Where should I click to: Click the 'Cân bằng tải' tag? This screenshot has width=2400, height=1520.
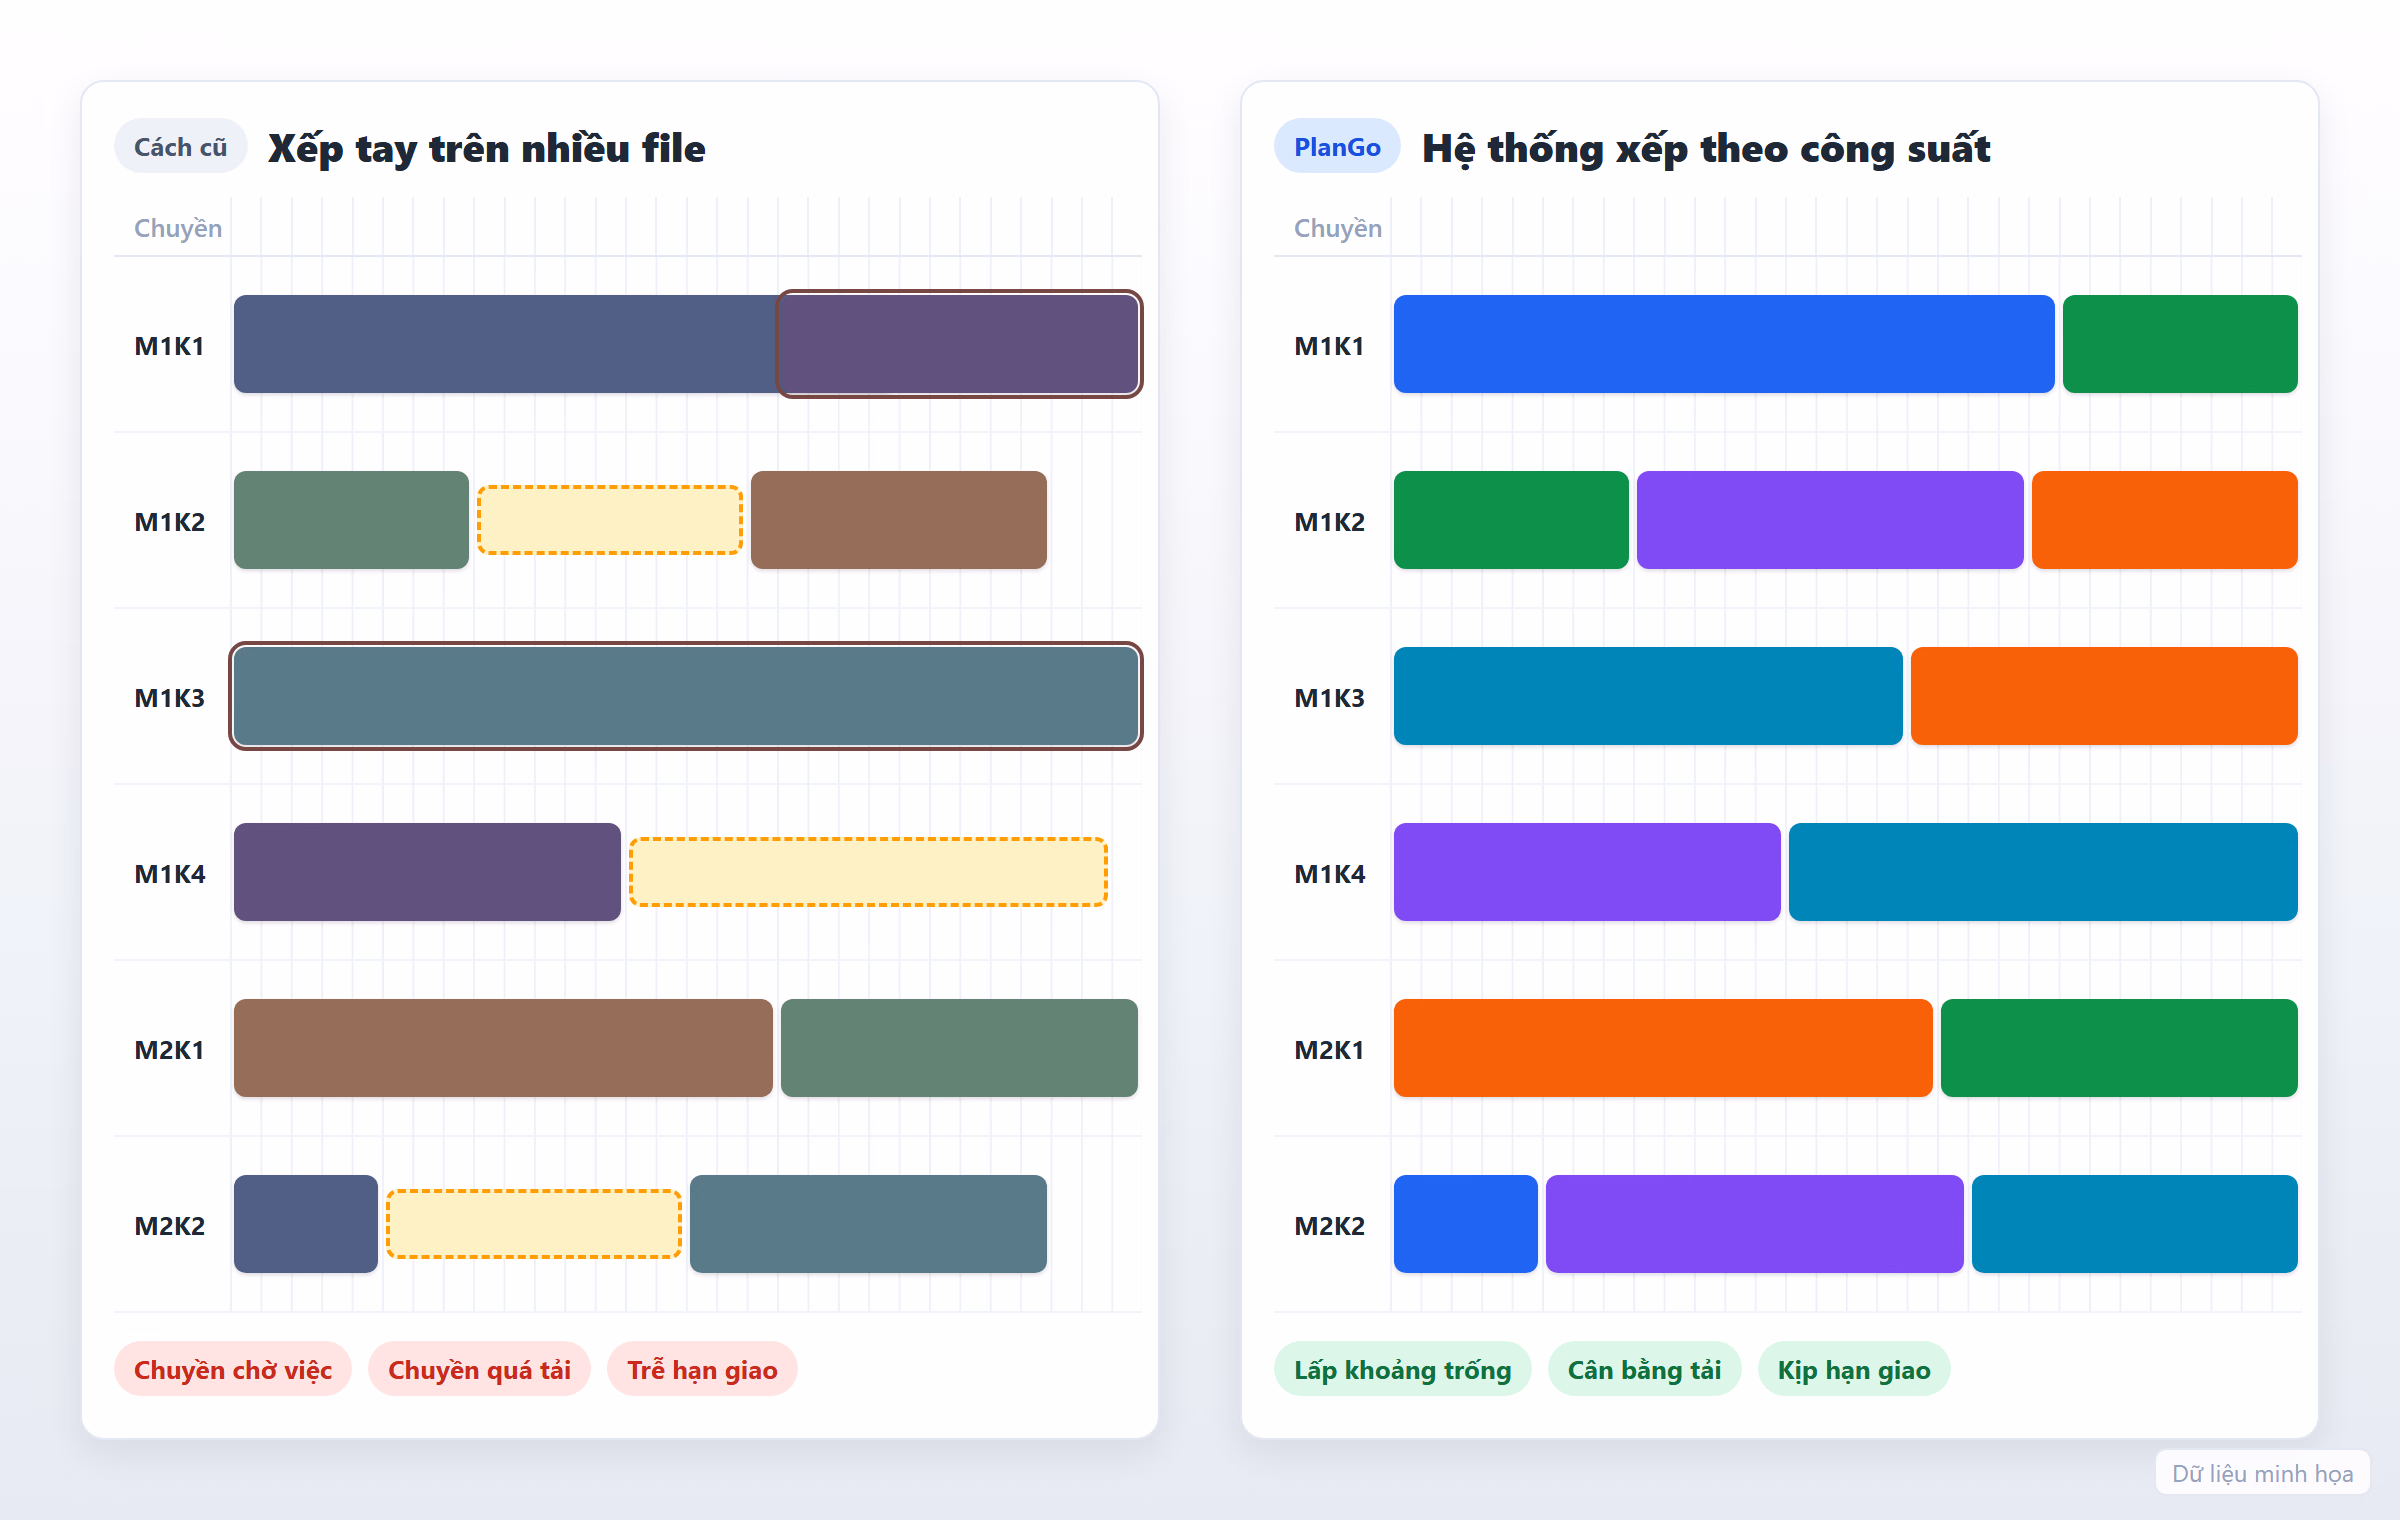point(1644,1369)
